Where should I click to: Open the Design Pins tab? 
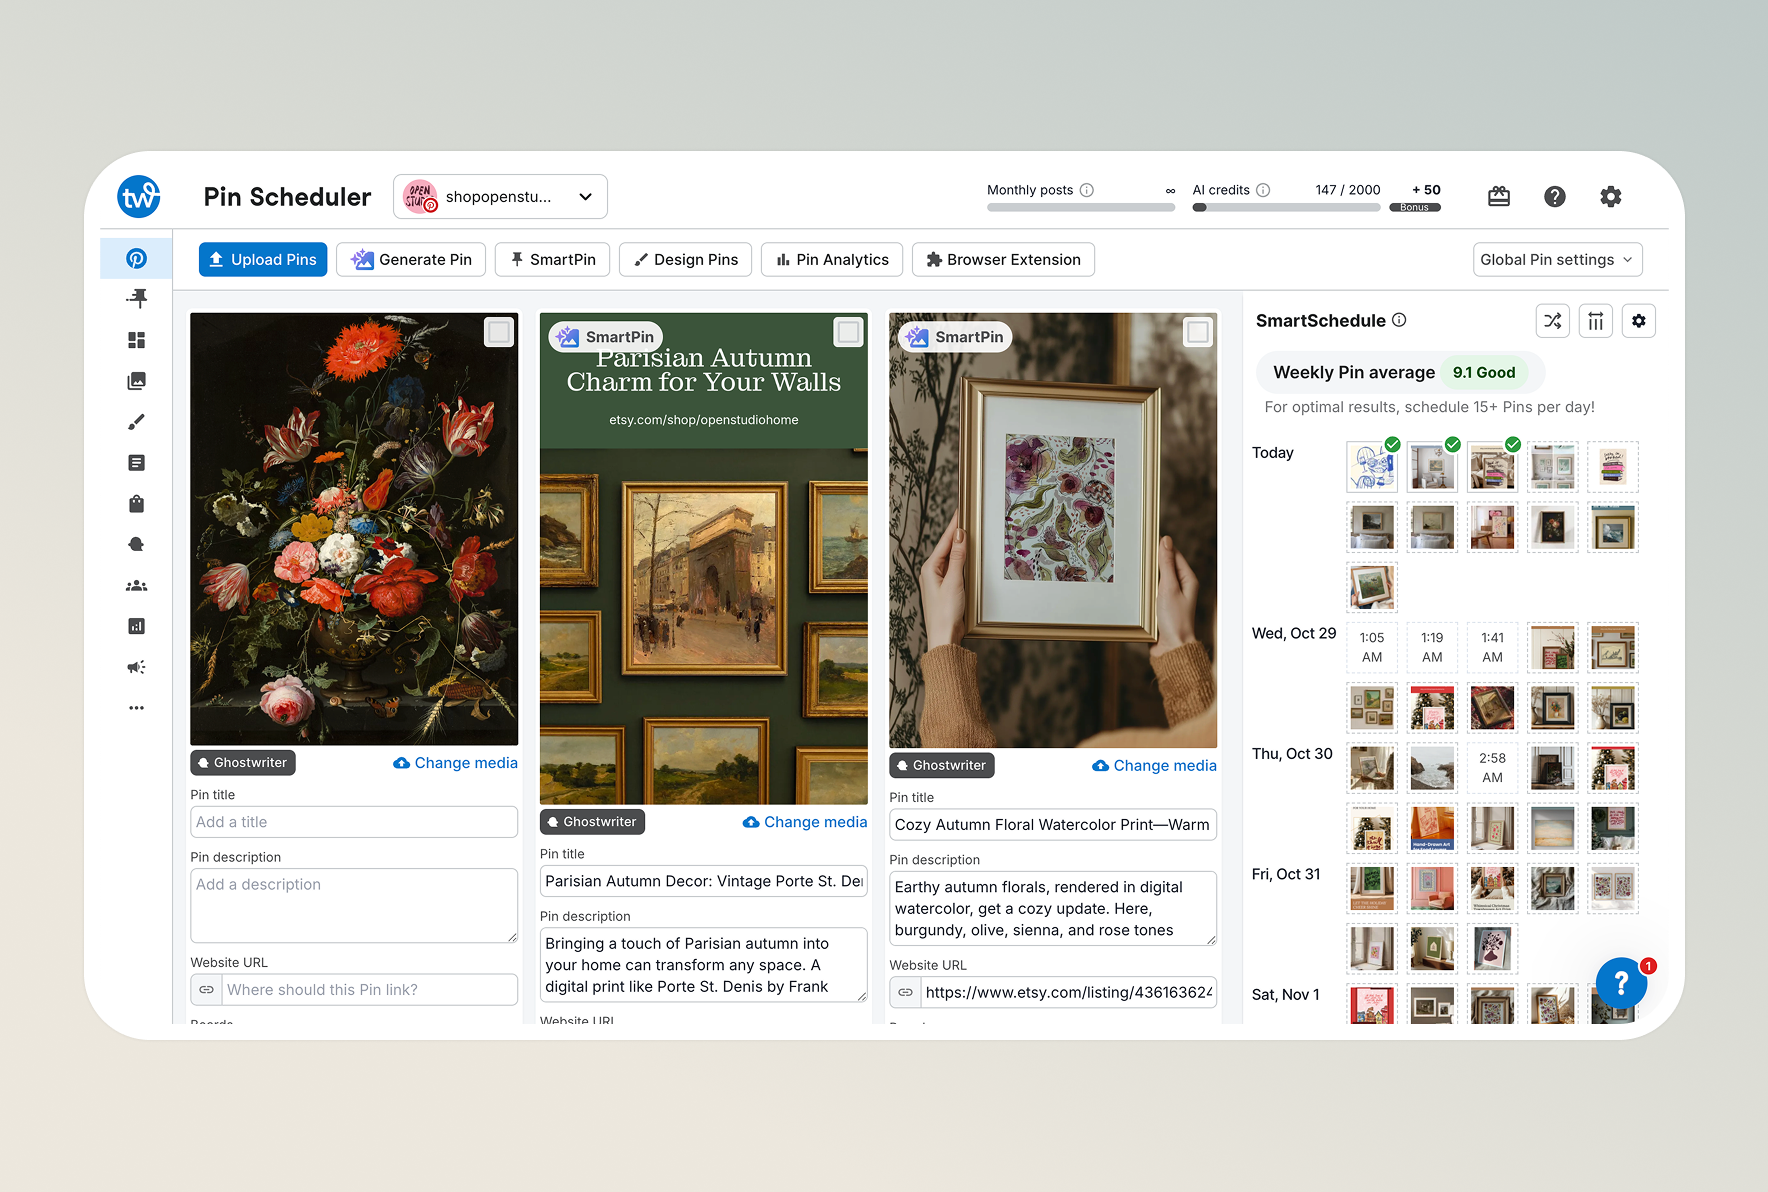(x=685, y=260)
